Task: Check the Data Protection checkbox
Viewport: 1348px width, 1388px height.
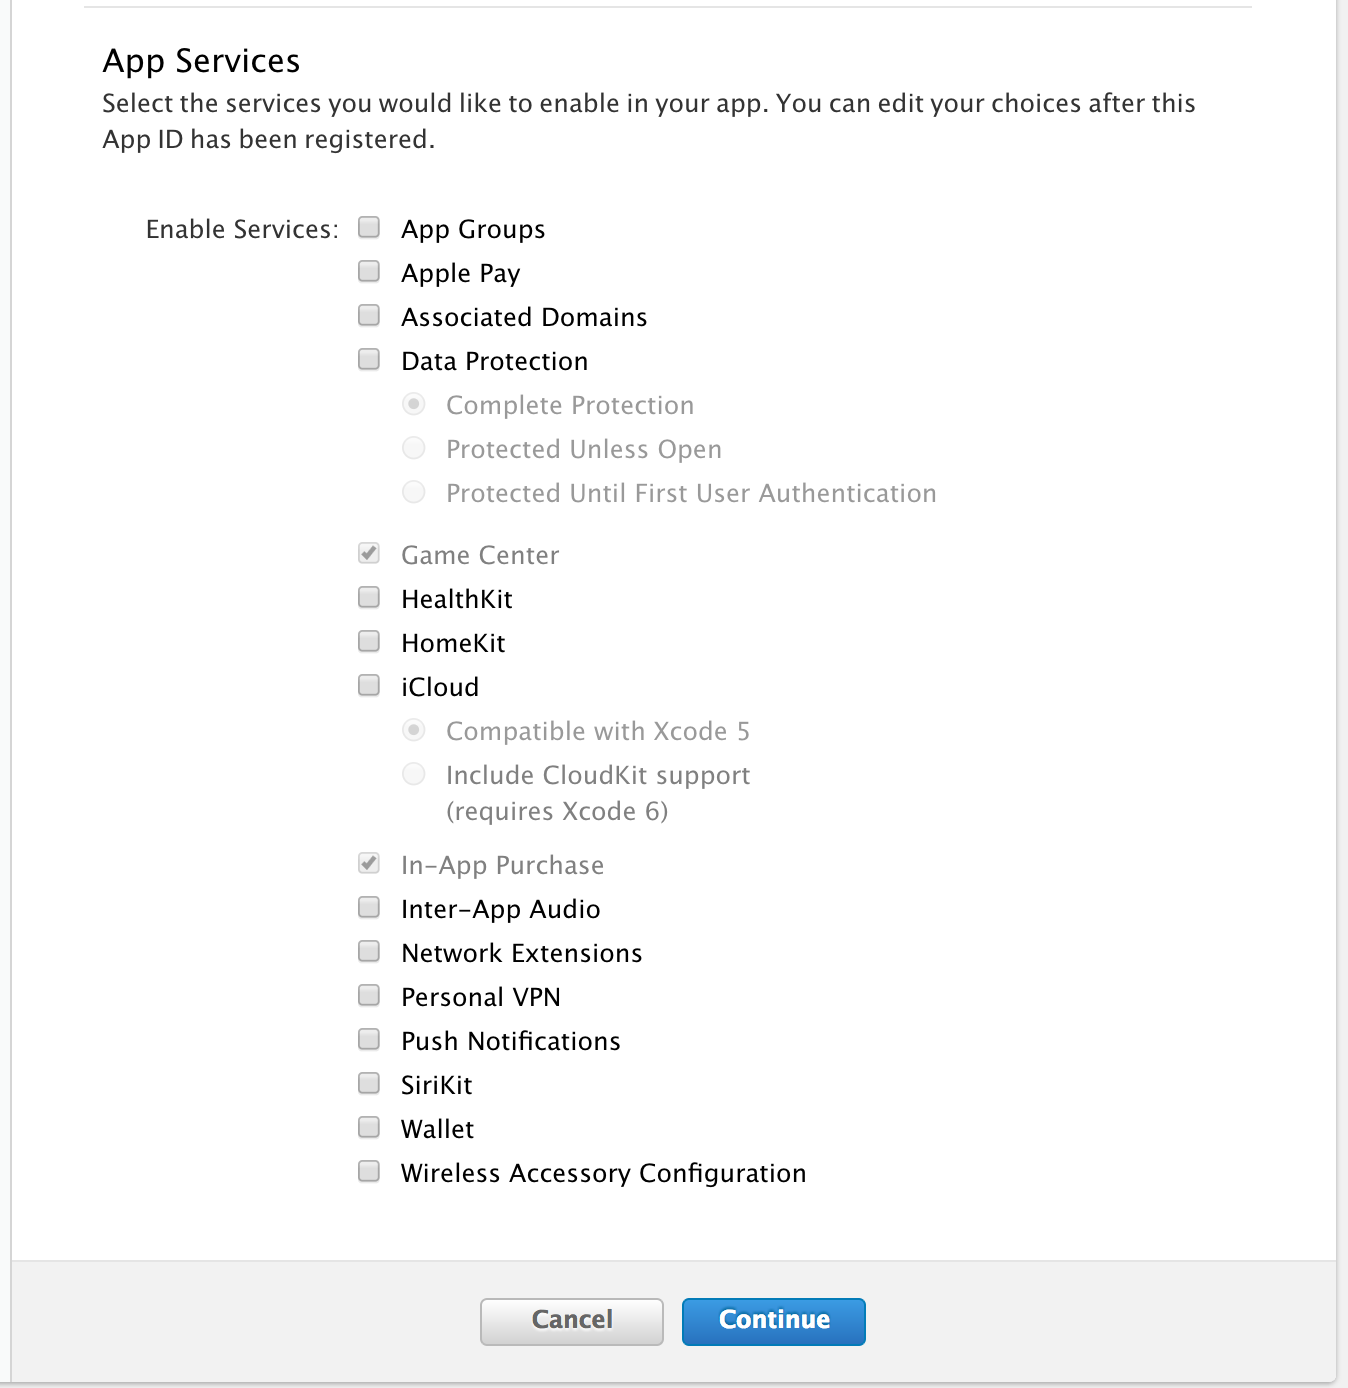Action: tap(369, 359)
